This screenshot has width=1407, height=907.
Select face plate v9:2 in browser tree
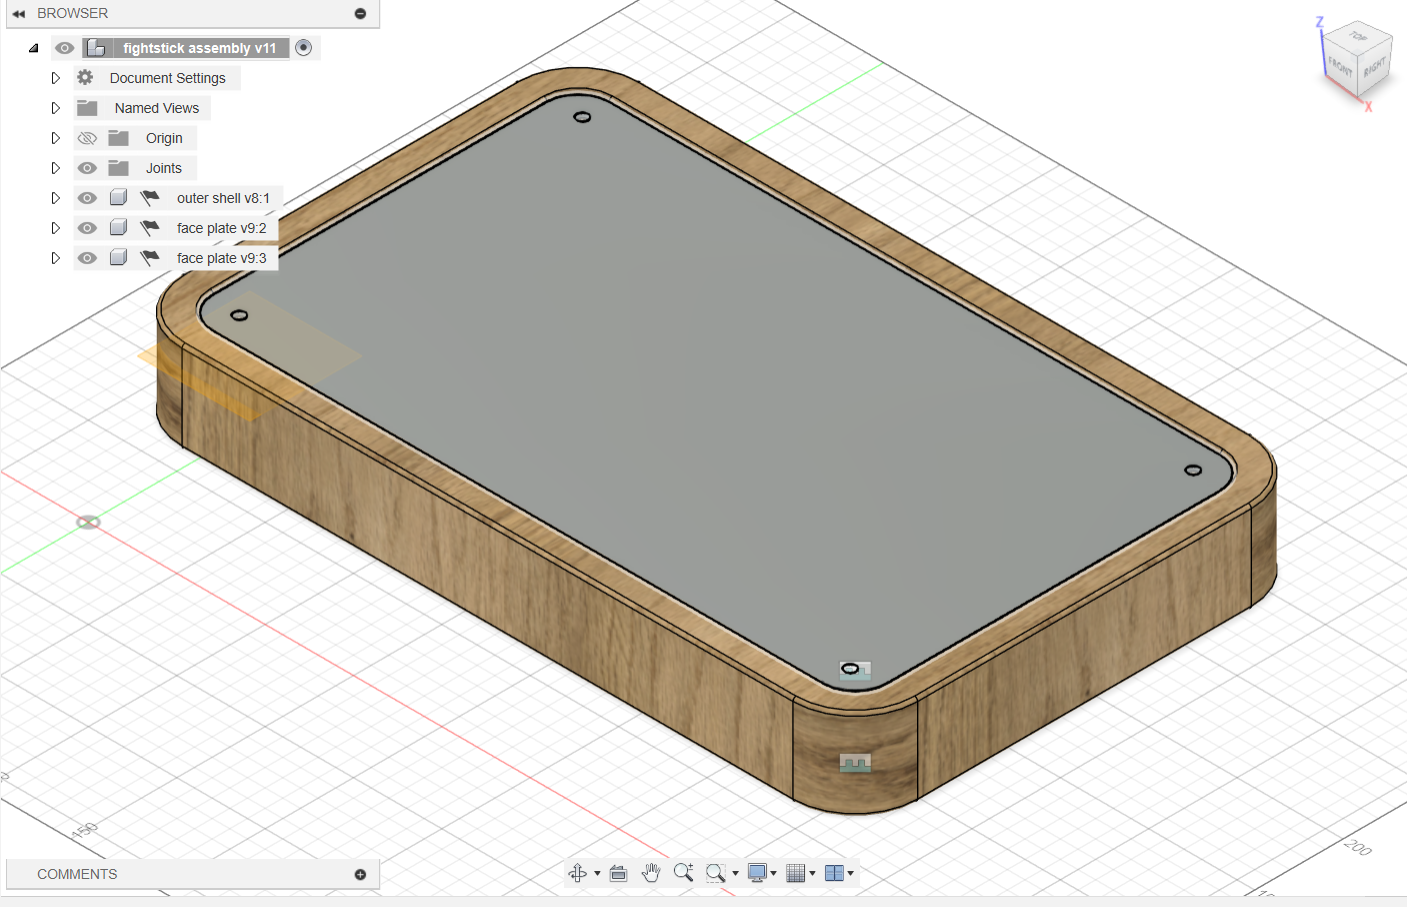pos(221,228)
